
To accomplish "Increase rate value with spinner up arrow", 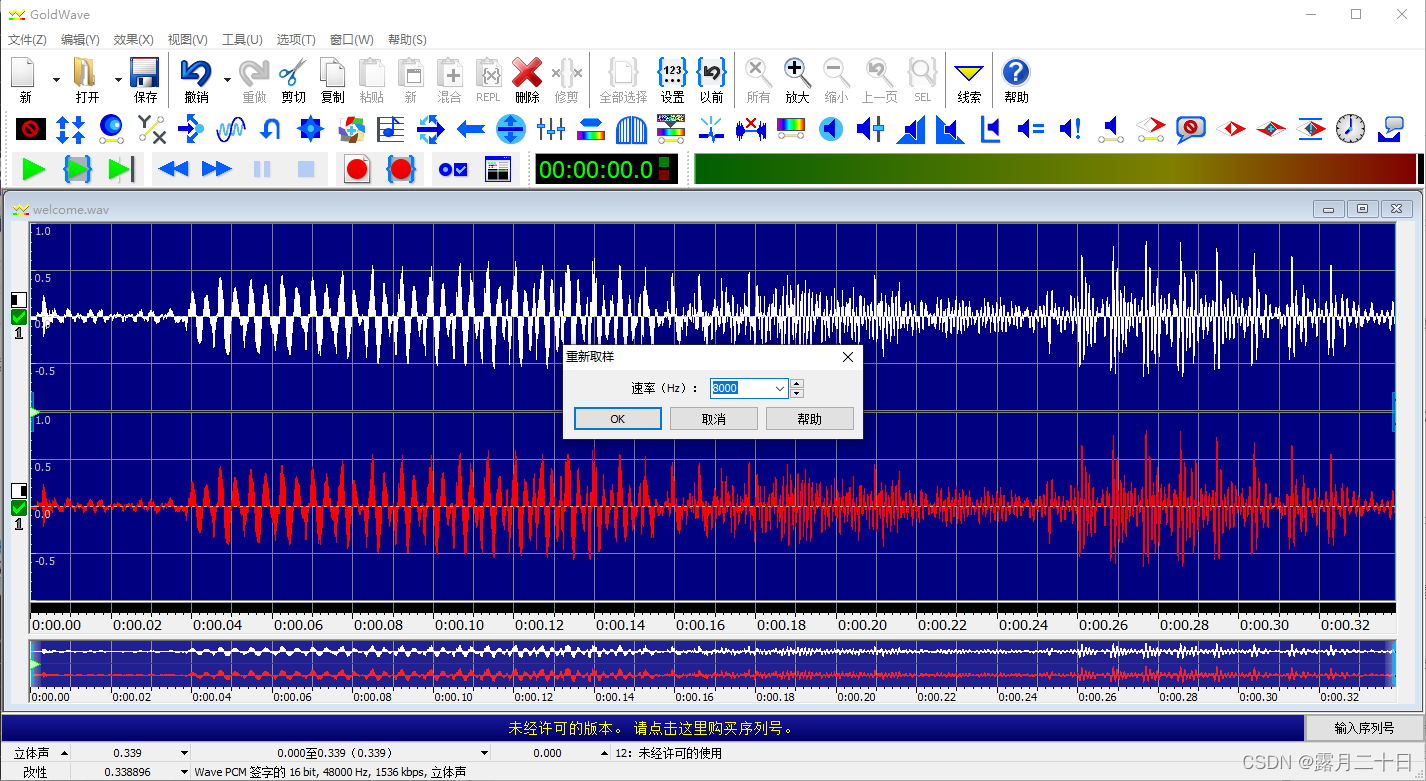I will point(797,384).
